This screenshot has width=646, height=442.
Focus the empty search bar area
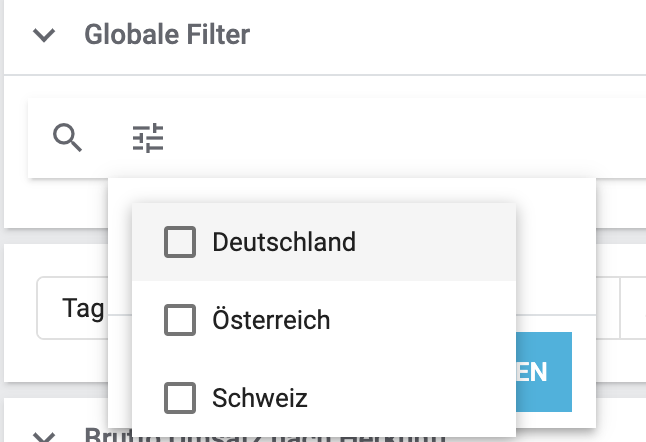400,137
